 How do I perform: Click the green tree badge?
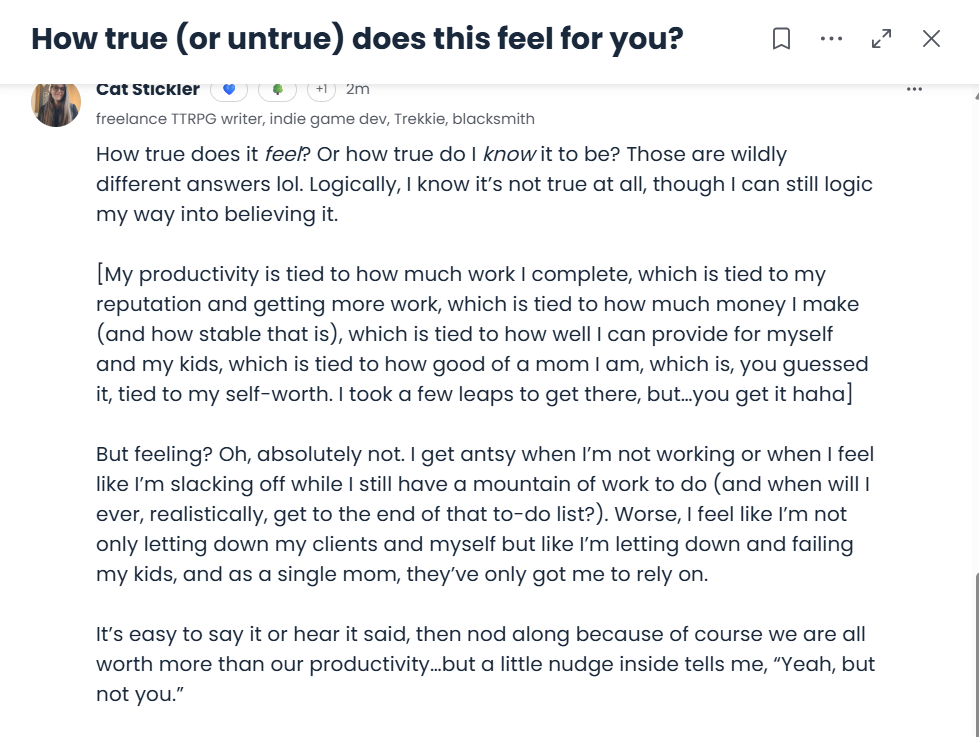click(x=278, y=90)
